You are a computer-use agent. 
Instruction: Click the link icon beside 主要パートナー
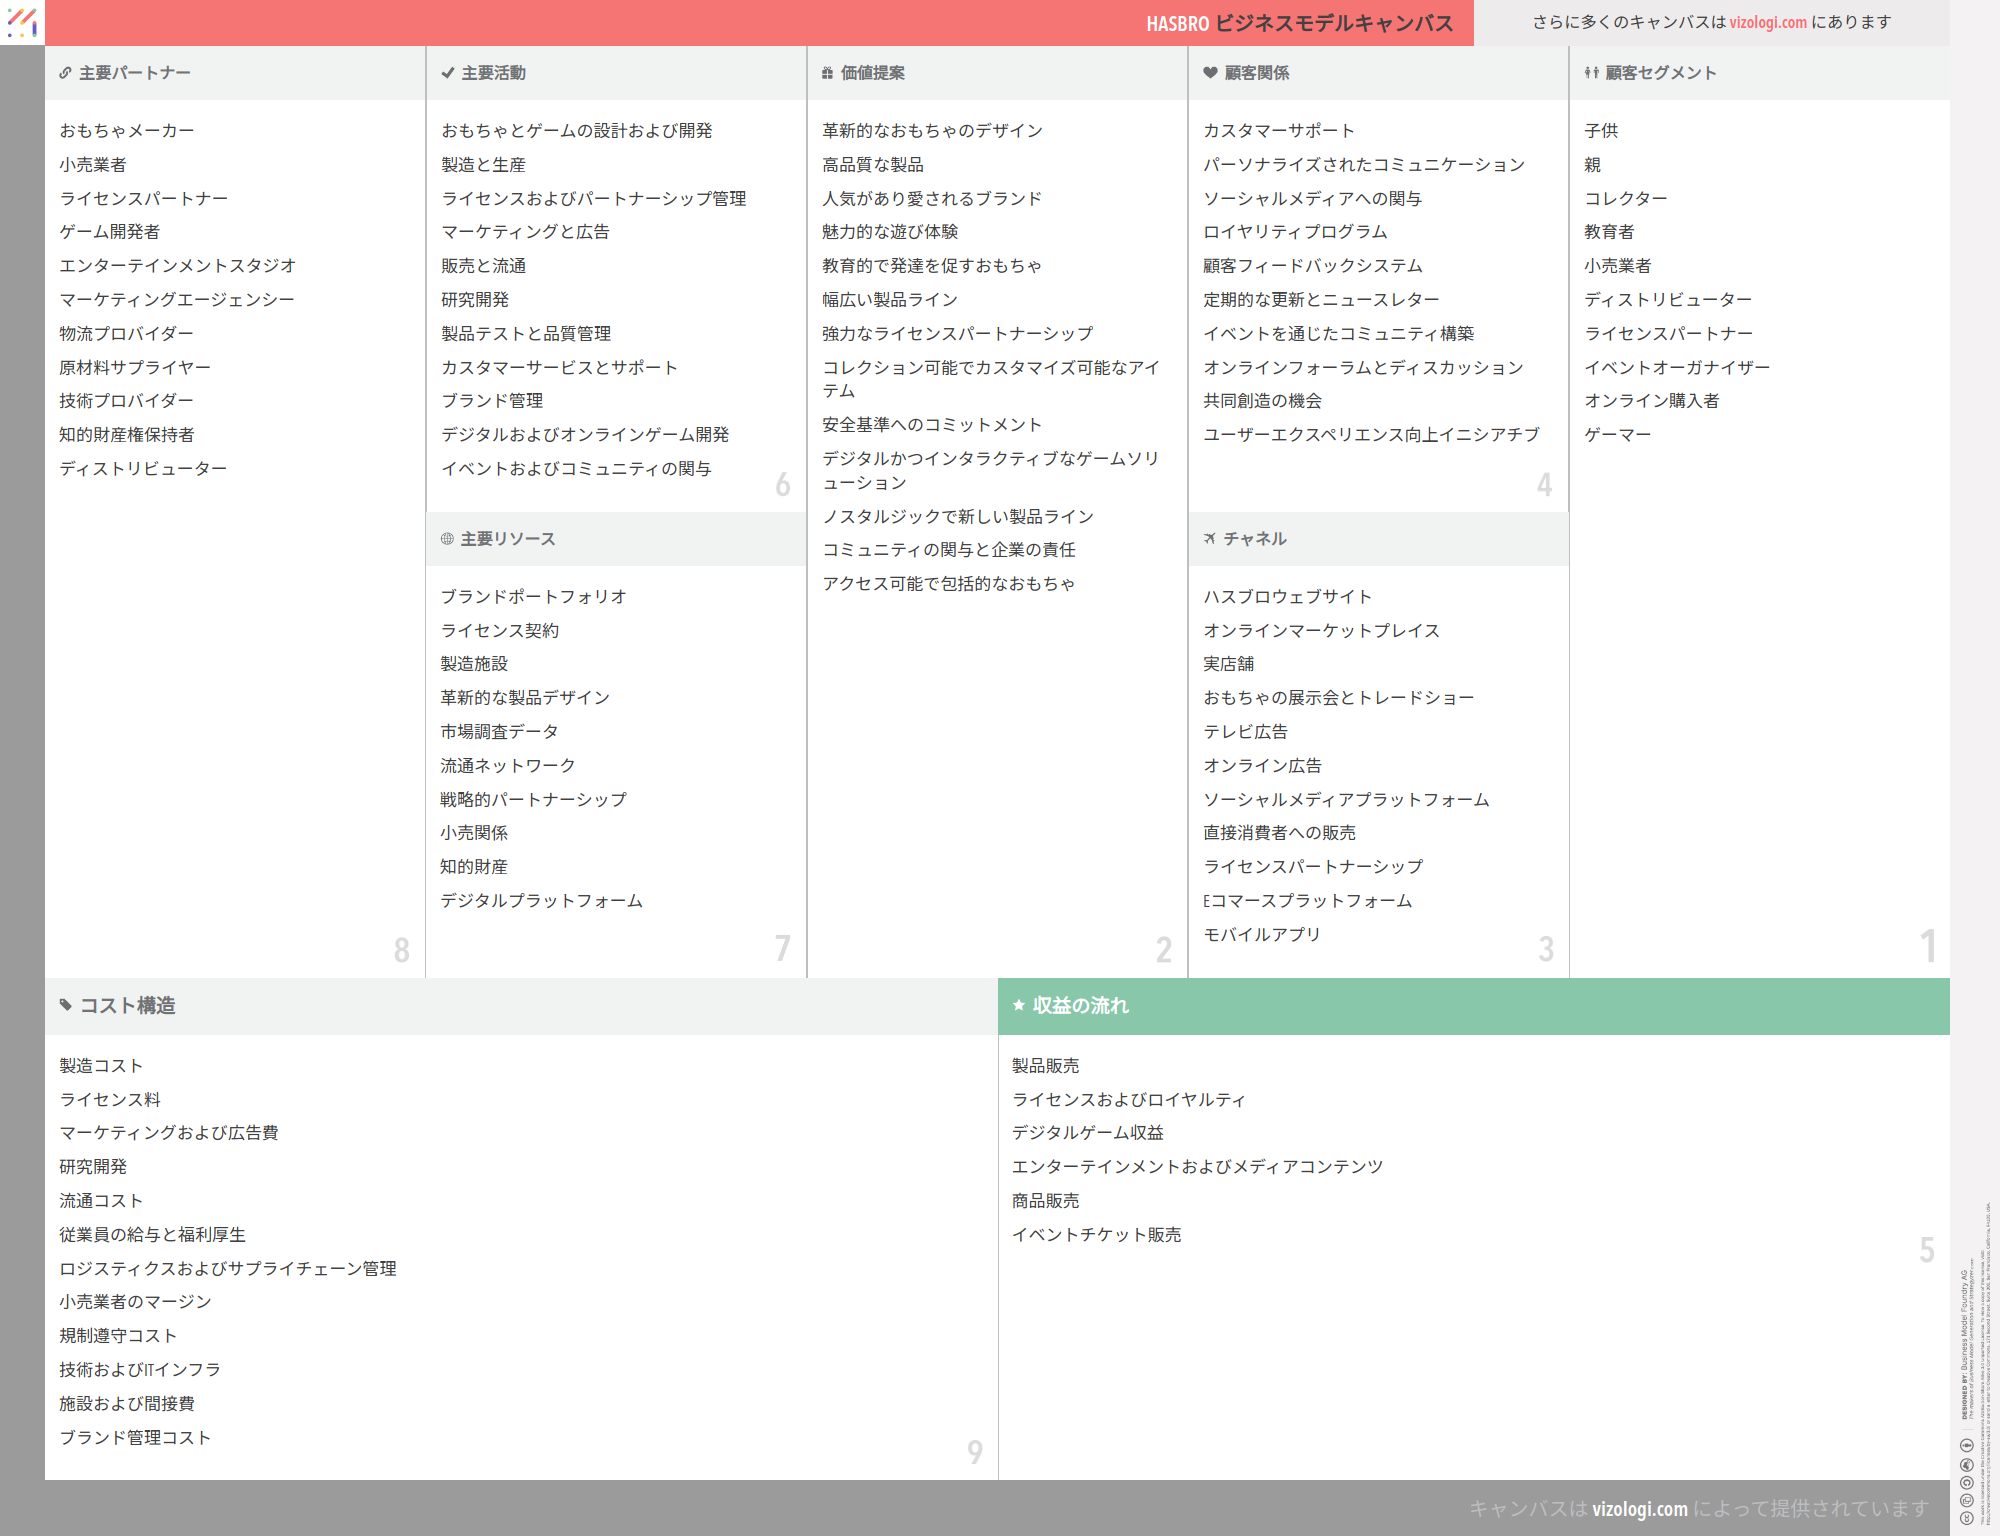click(x=65, y=73)
